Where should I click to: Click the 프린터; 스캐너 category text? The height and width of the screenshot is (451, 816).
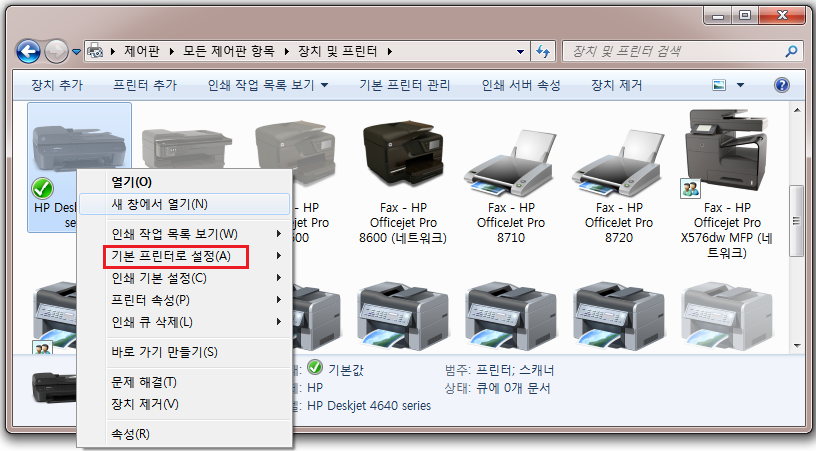tap(515, 370)
